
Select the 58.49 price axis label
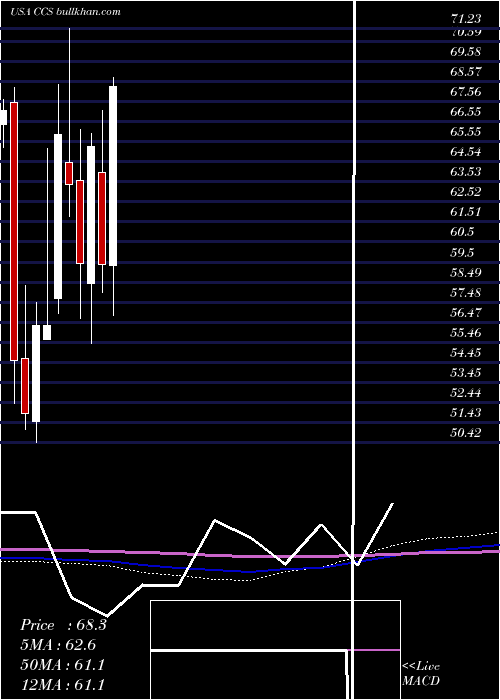click(x=466, y=273)
